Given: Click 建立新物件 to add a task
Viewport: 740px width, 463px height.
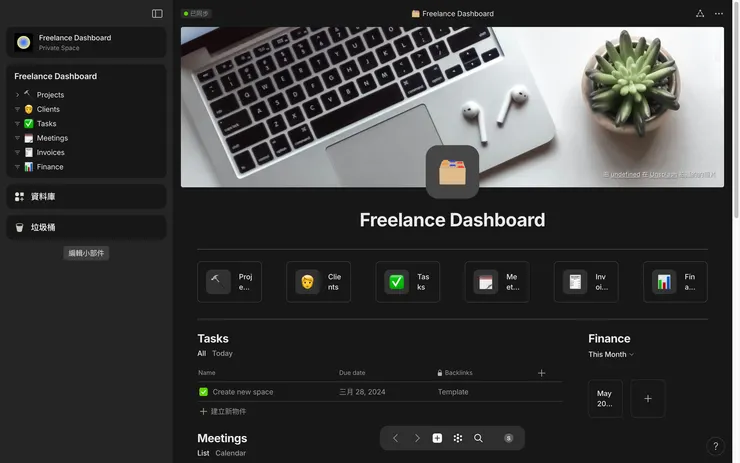Looking at the screenshot, I should click(223, 412).
